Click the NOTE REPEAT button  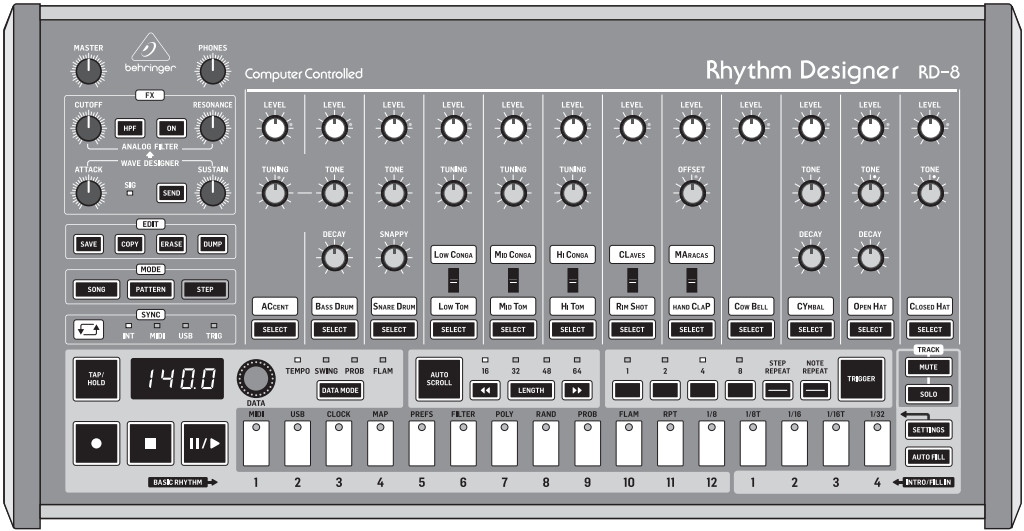(x=815, y=391)
